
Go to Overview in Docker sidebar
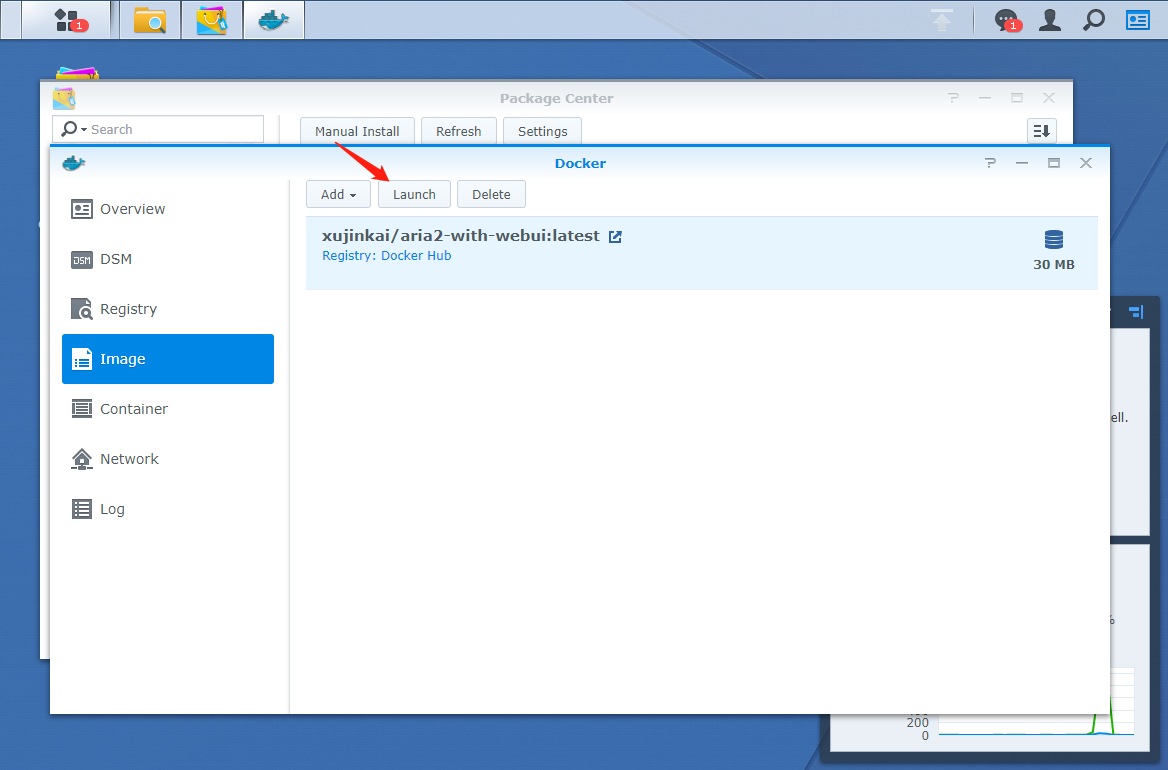[x=168, y=209]
